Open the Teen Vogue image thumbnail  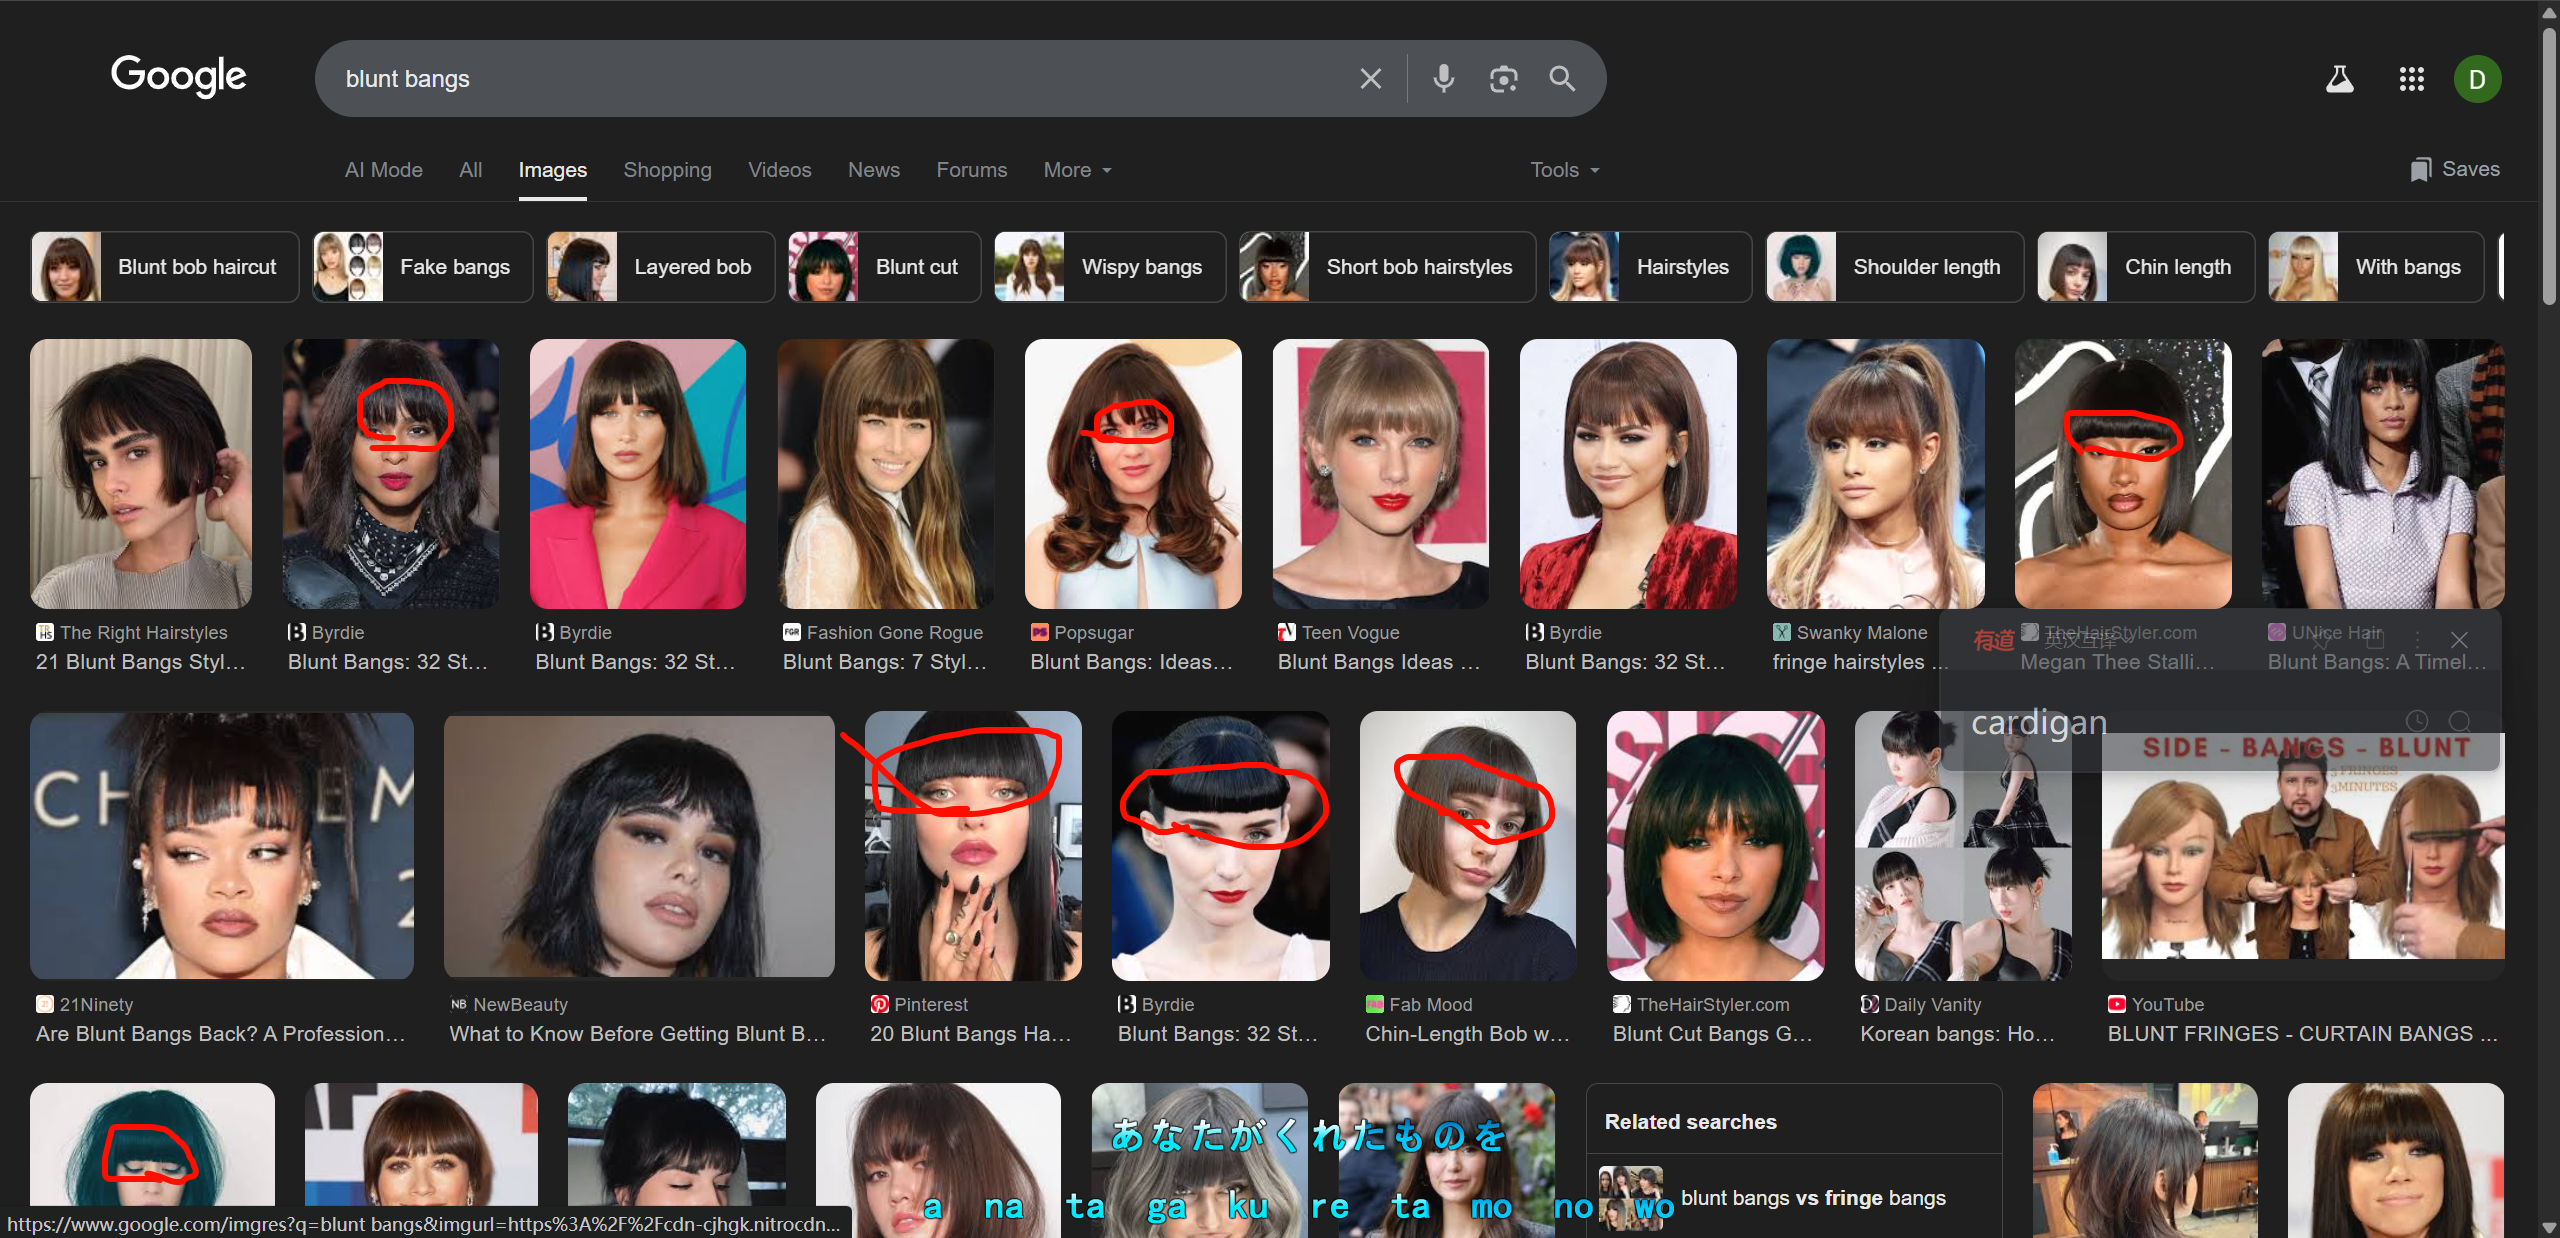(1380, 474)
